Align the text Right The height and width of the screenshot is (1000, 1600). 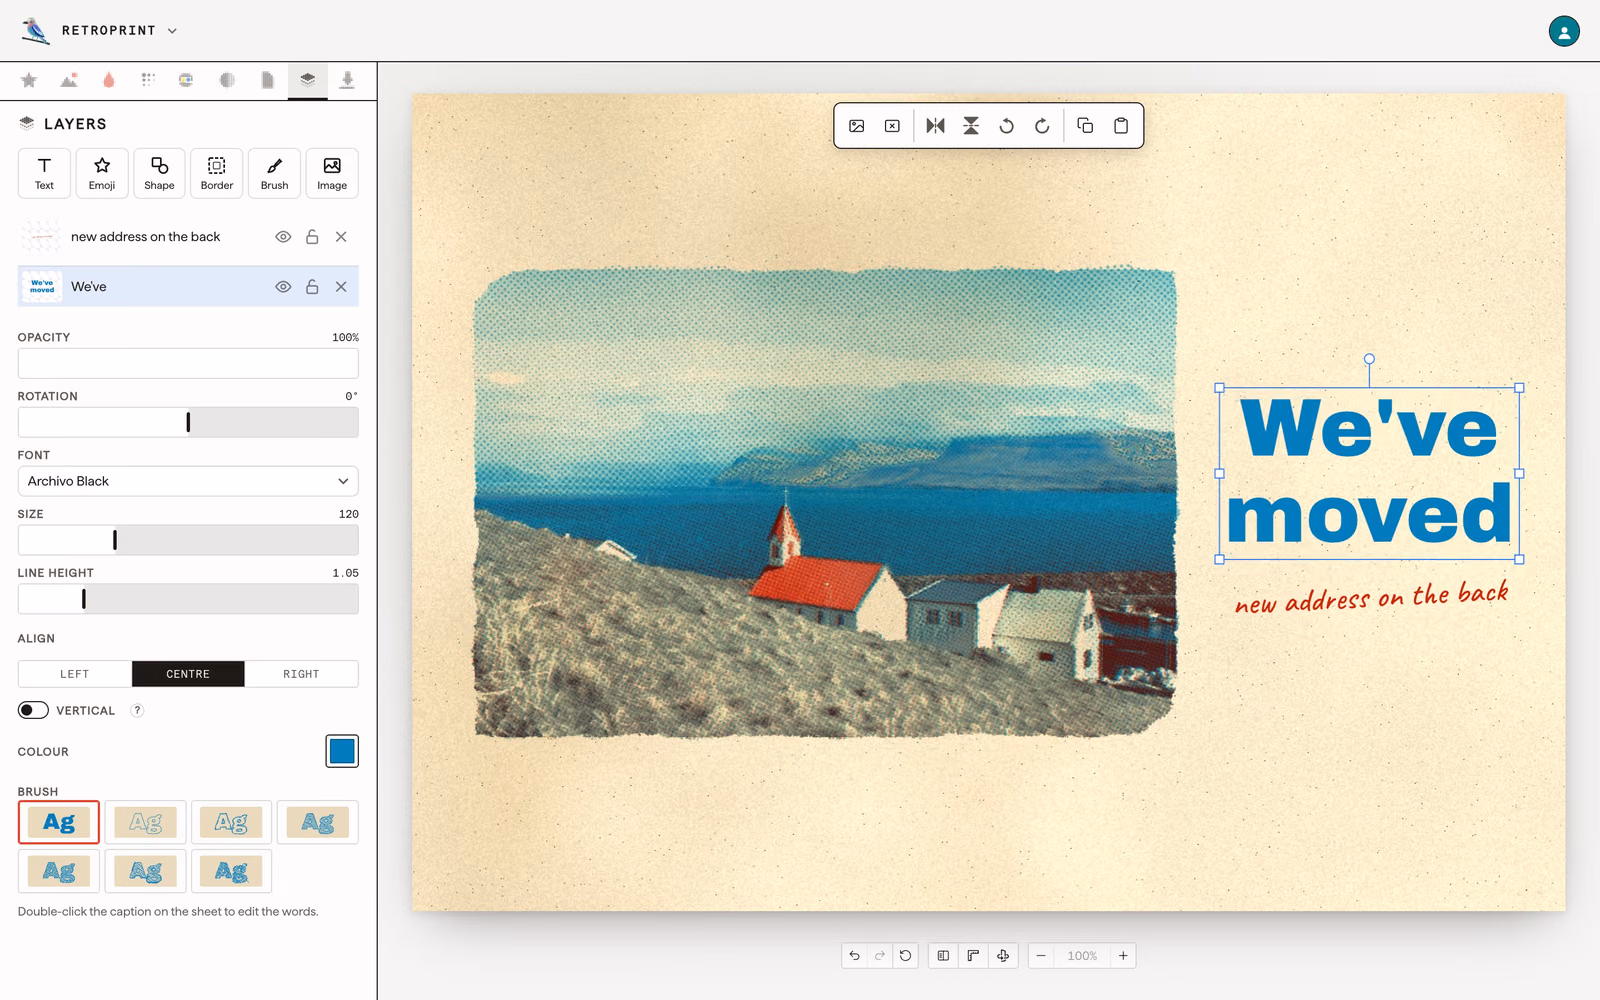click(301, 674)
